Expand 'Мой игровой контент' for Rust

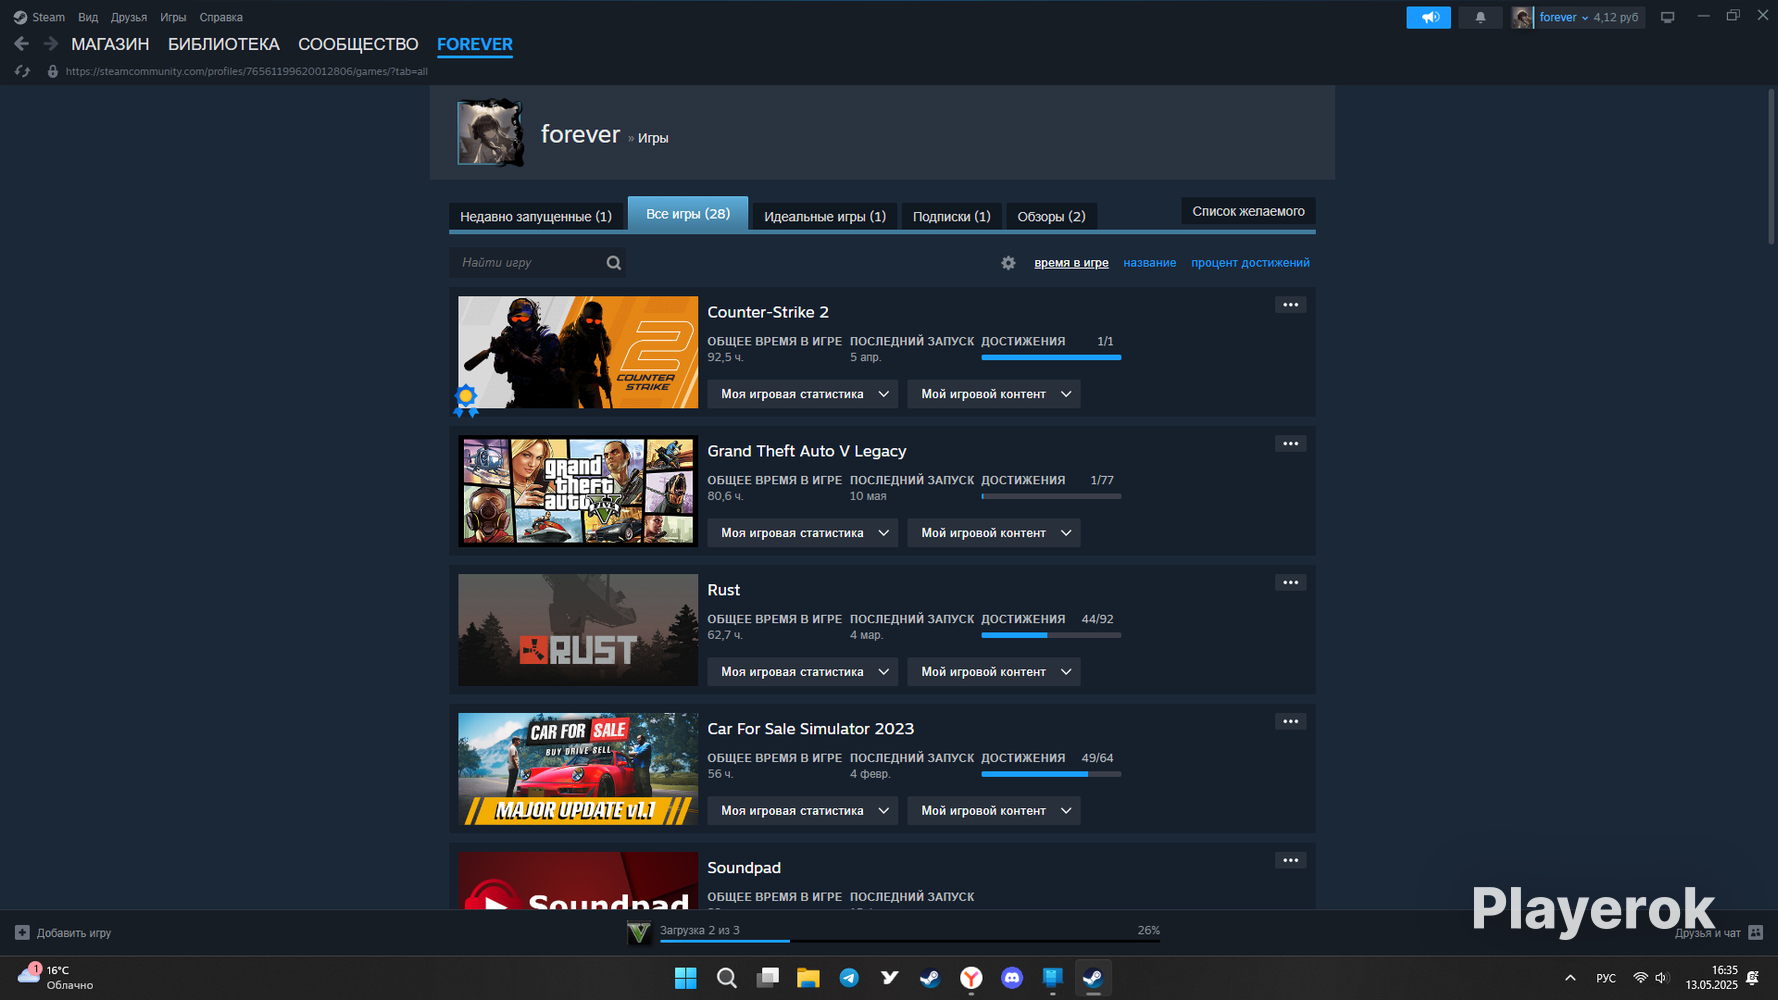(994, 672)
